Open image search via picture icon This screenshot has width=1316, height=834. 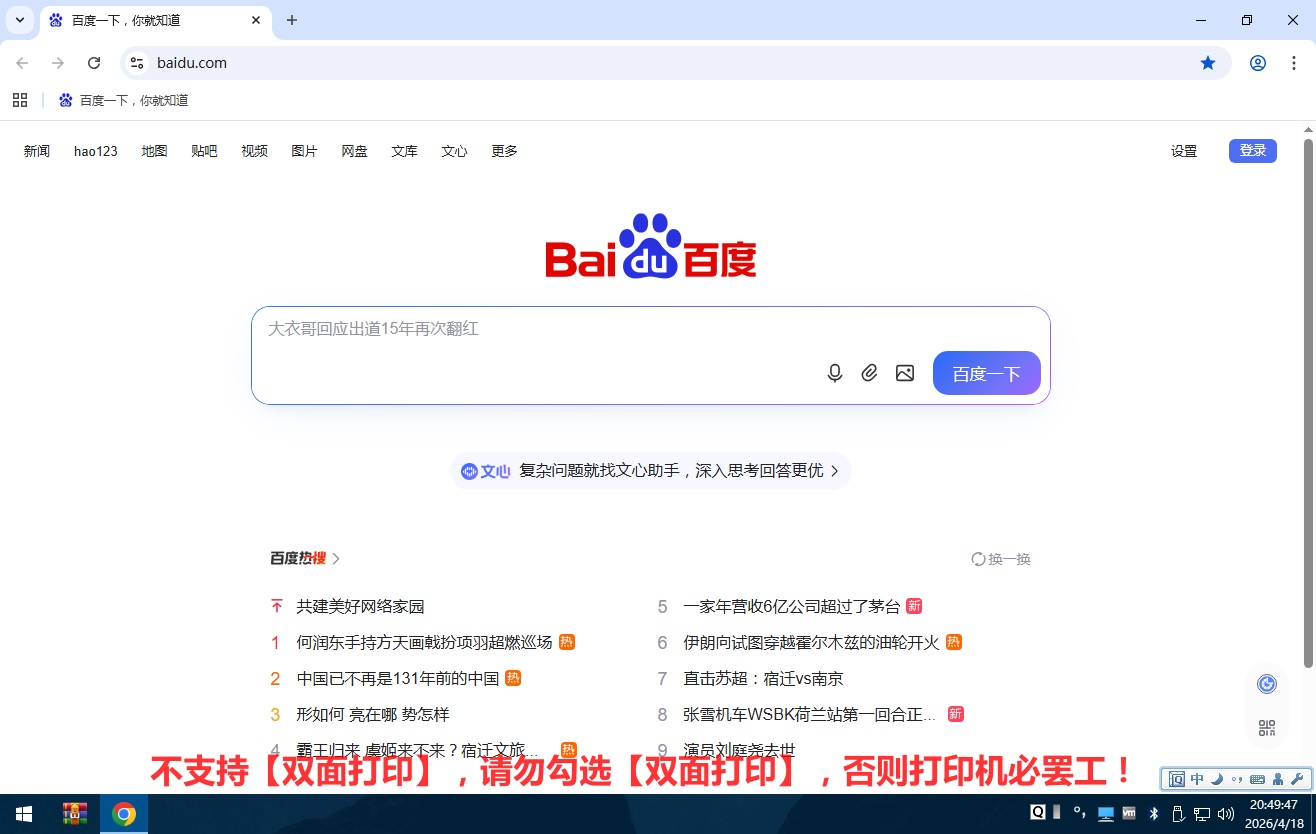905,373
